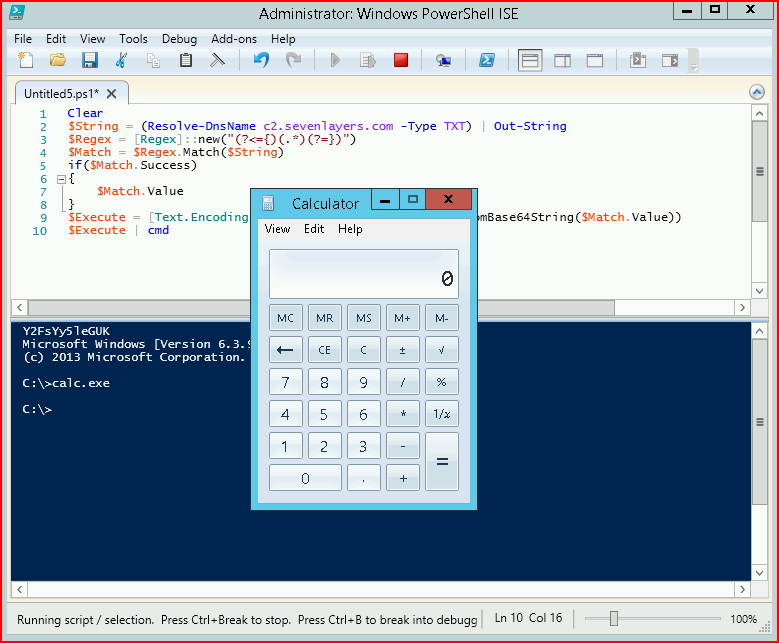
Task: Click the 'Y2FsYy5leGUK' console output
Action: tap(66, 331)
